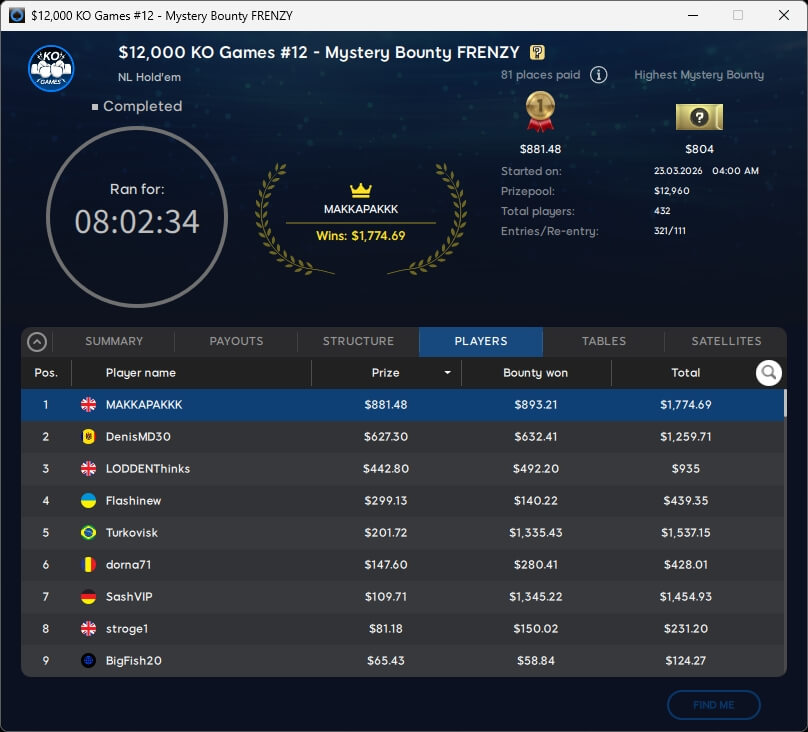Toggle the Prize column sort arrow
Viewport: 808px width, 732px height.
pos(447,373)
